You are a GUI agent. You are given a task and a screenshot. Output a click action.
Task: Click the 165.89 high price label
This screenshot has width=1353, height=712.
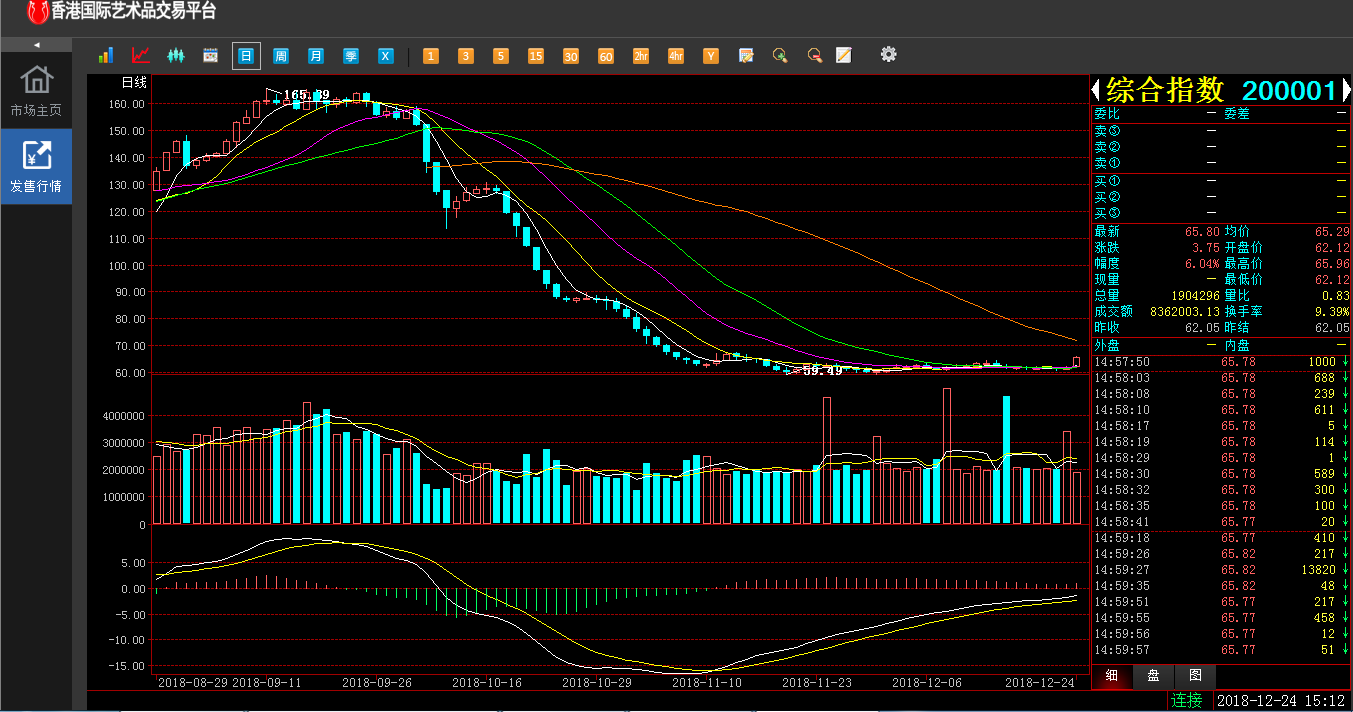[307, 95]
